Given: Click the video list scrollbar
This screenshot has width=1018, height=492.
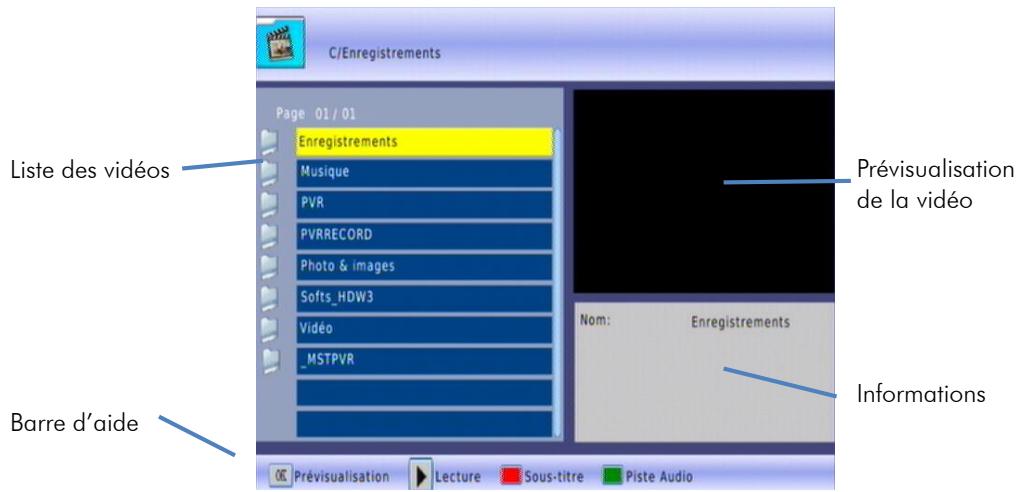Looking at the screenshot, I should (x=557, y=283).
